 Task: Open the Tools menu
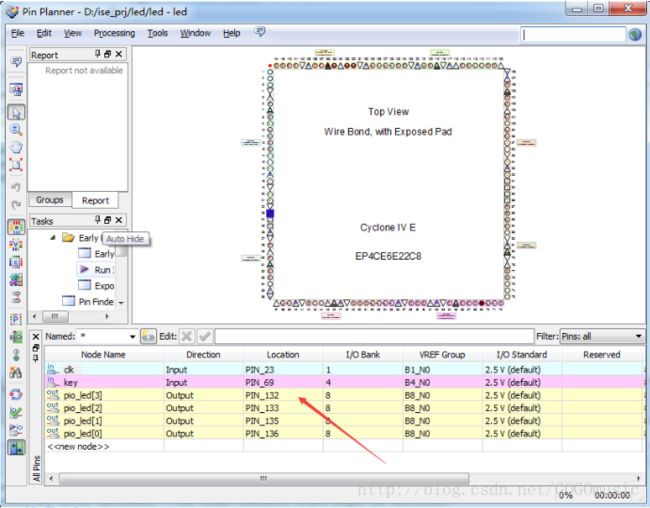158,33
